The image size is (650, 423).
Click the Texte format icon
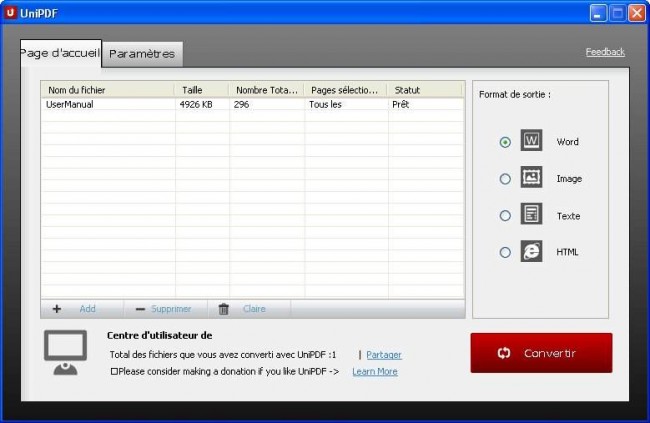[x=531, y=215]
